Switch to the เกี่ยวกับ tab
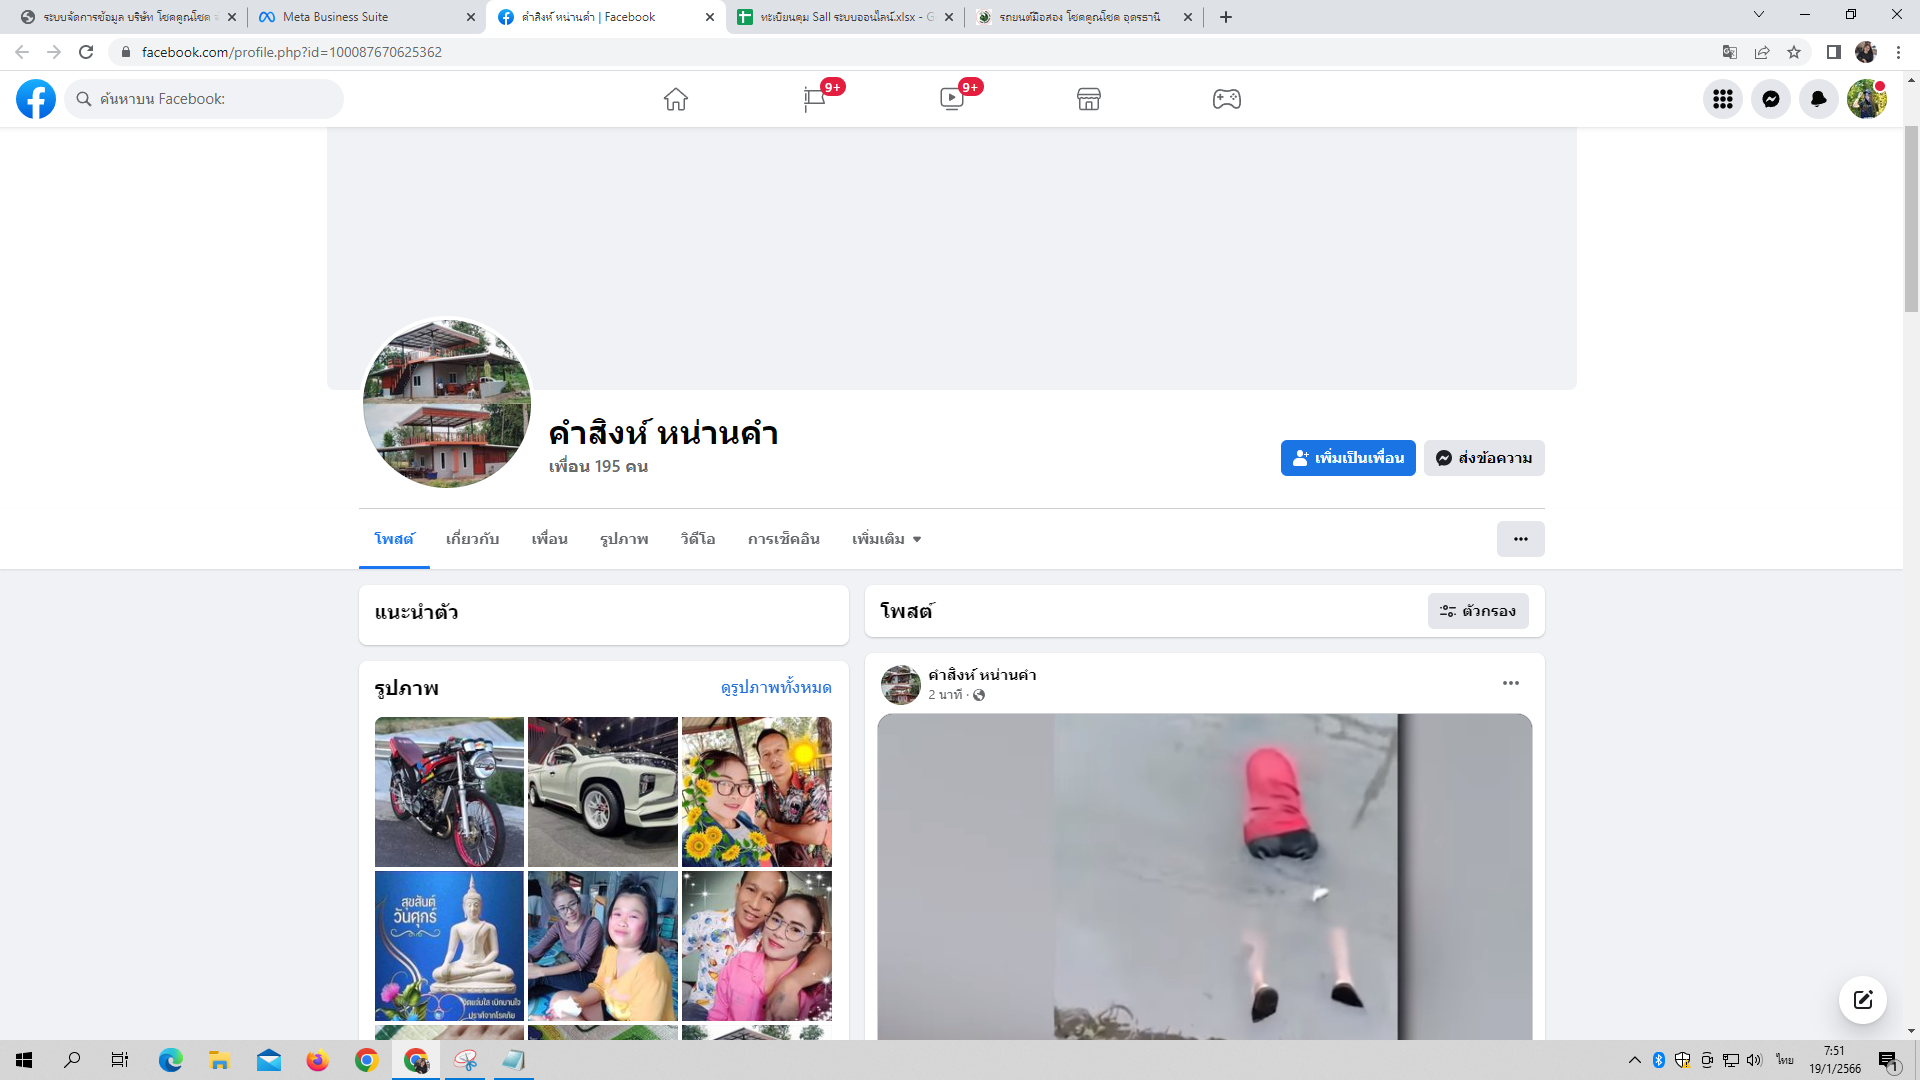Viewport: 1920px width, 1080px height. [472, 539]
